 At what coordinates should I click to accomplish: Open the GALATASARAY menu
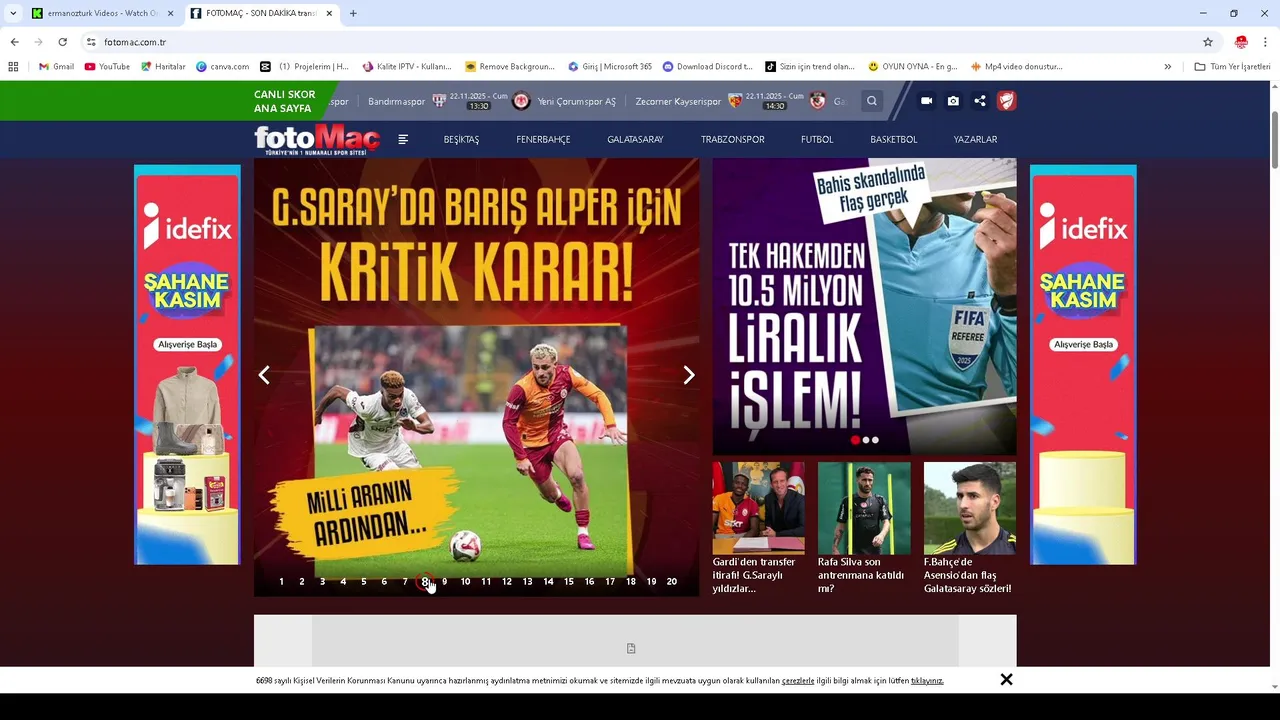635,139
